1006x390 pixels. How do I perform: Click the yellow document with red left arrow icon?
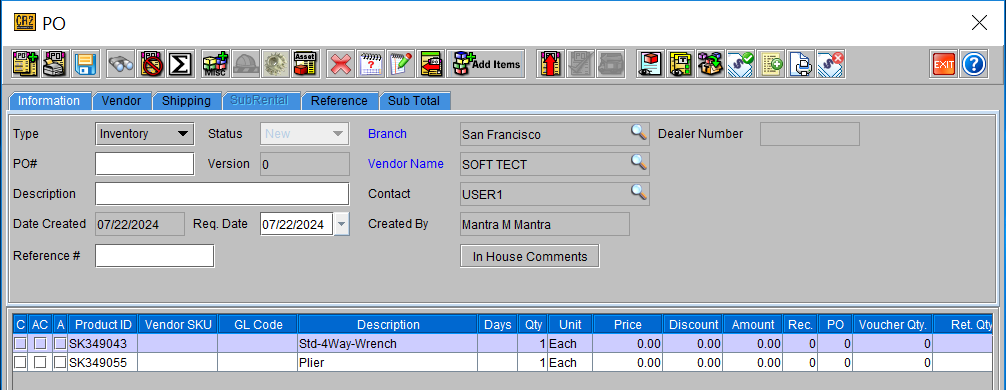pyautogui.click(x=431, y=64)
